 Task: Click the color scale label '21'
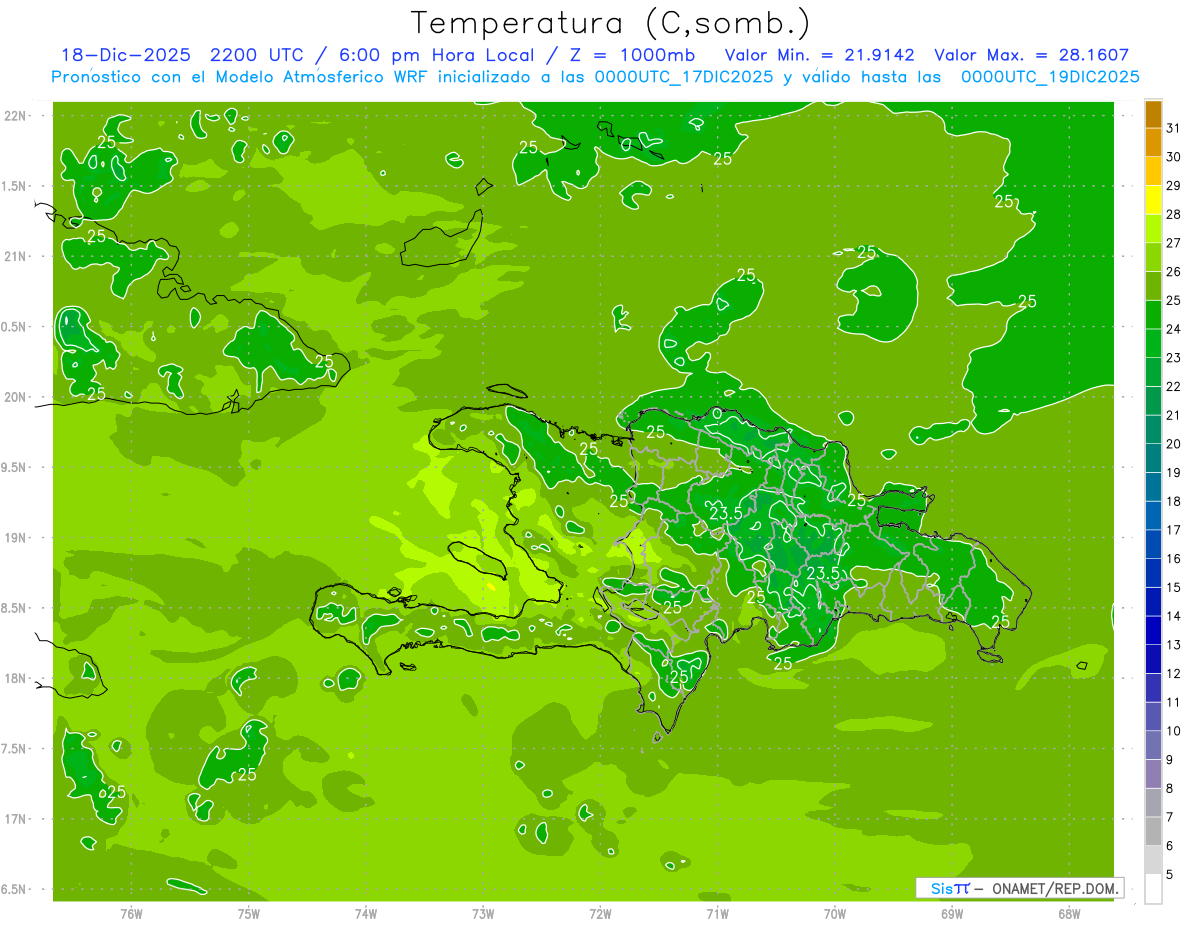pyautogui.click(x=1173, y=415)
